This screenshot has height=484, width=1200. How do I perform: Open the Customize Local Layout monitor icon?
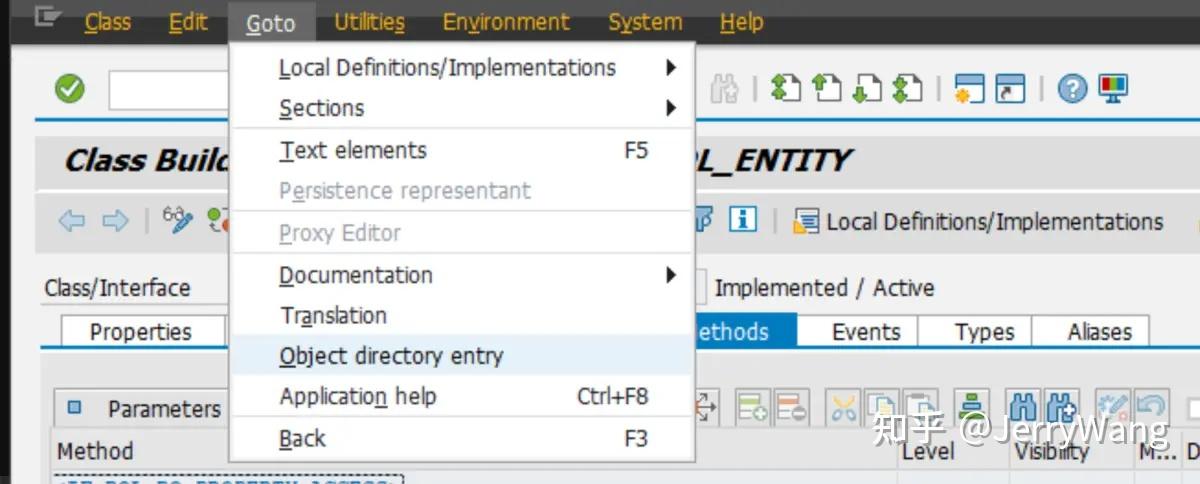click(1113, 89)
